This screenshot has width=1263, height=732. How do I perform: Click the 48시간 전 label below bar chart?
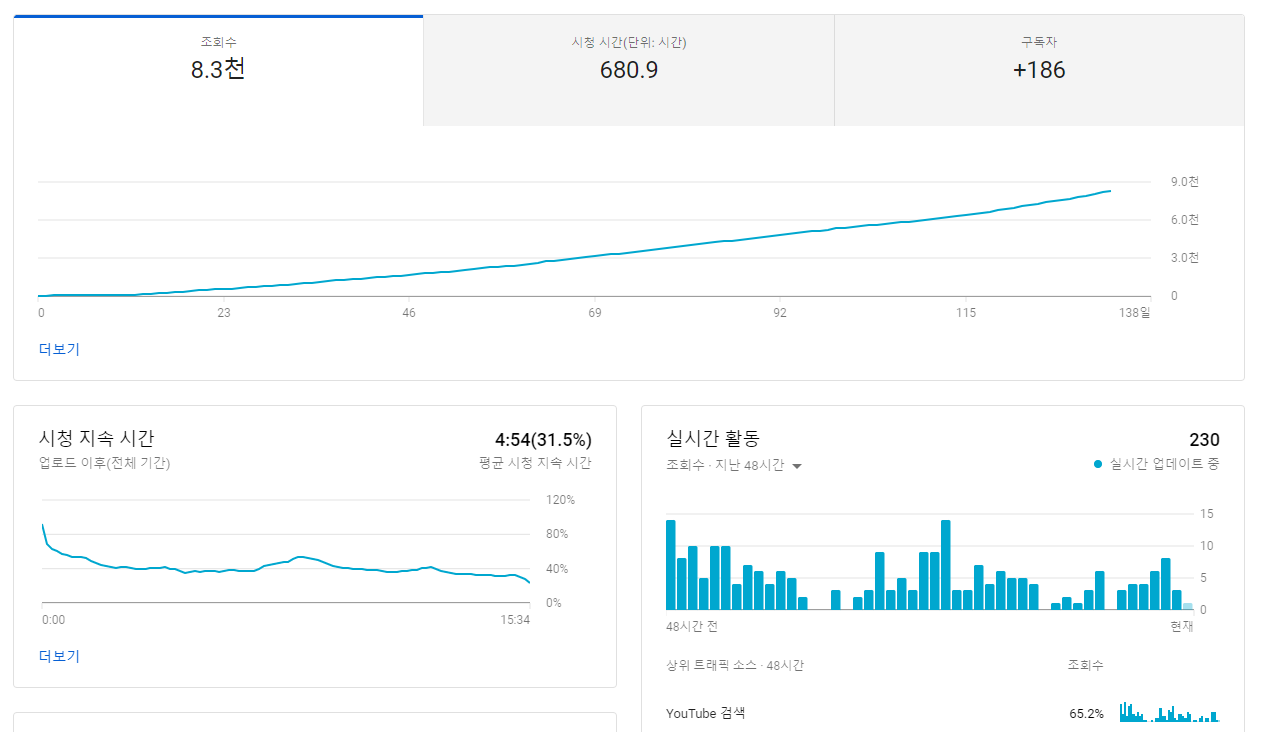click(692, 627)
